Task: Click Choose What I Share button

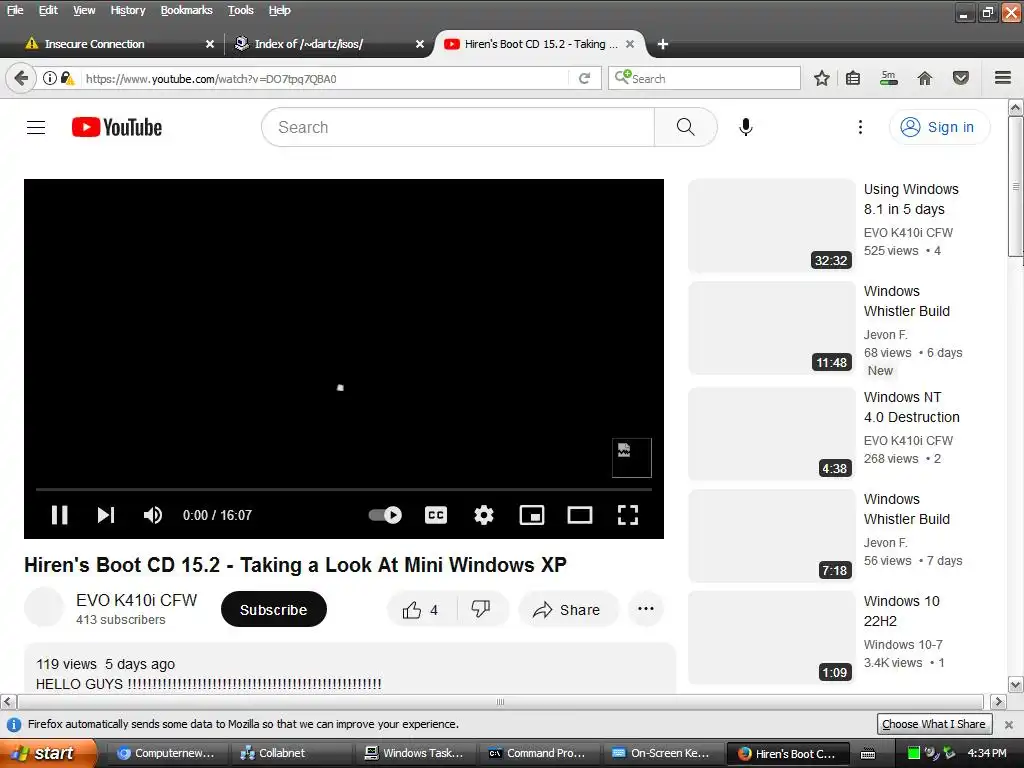Action: tap(934, 724)
